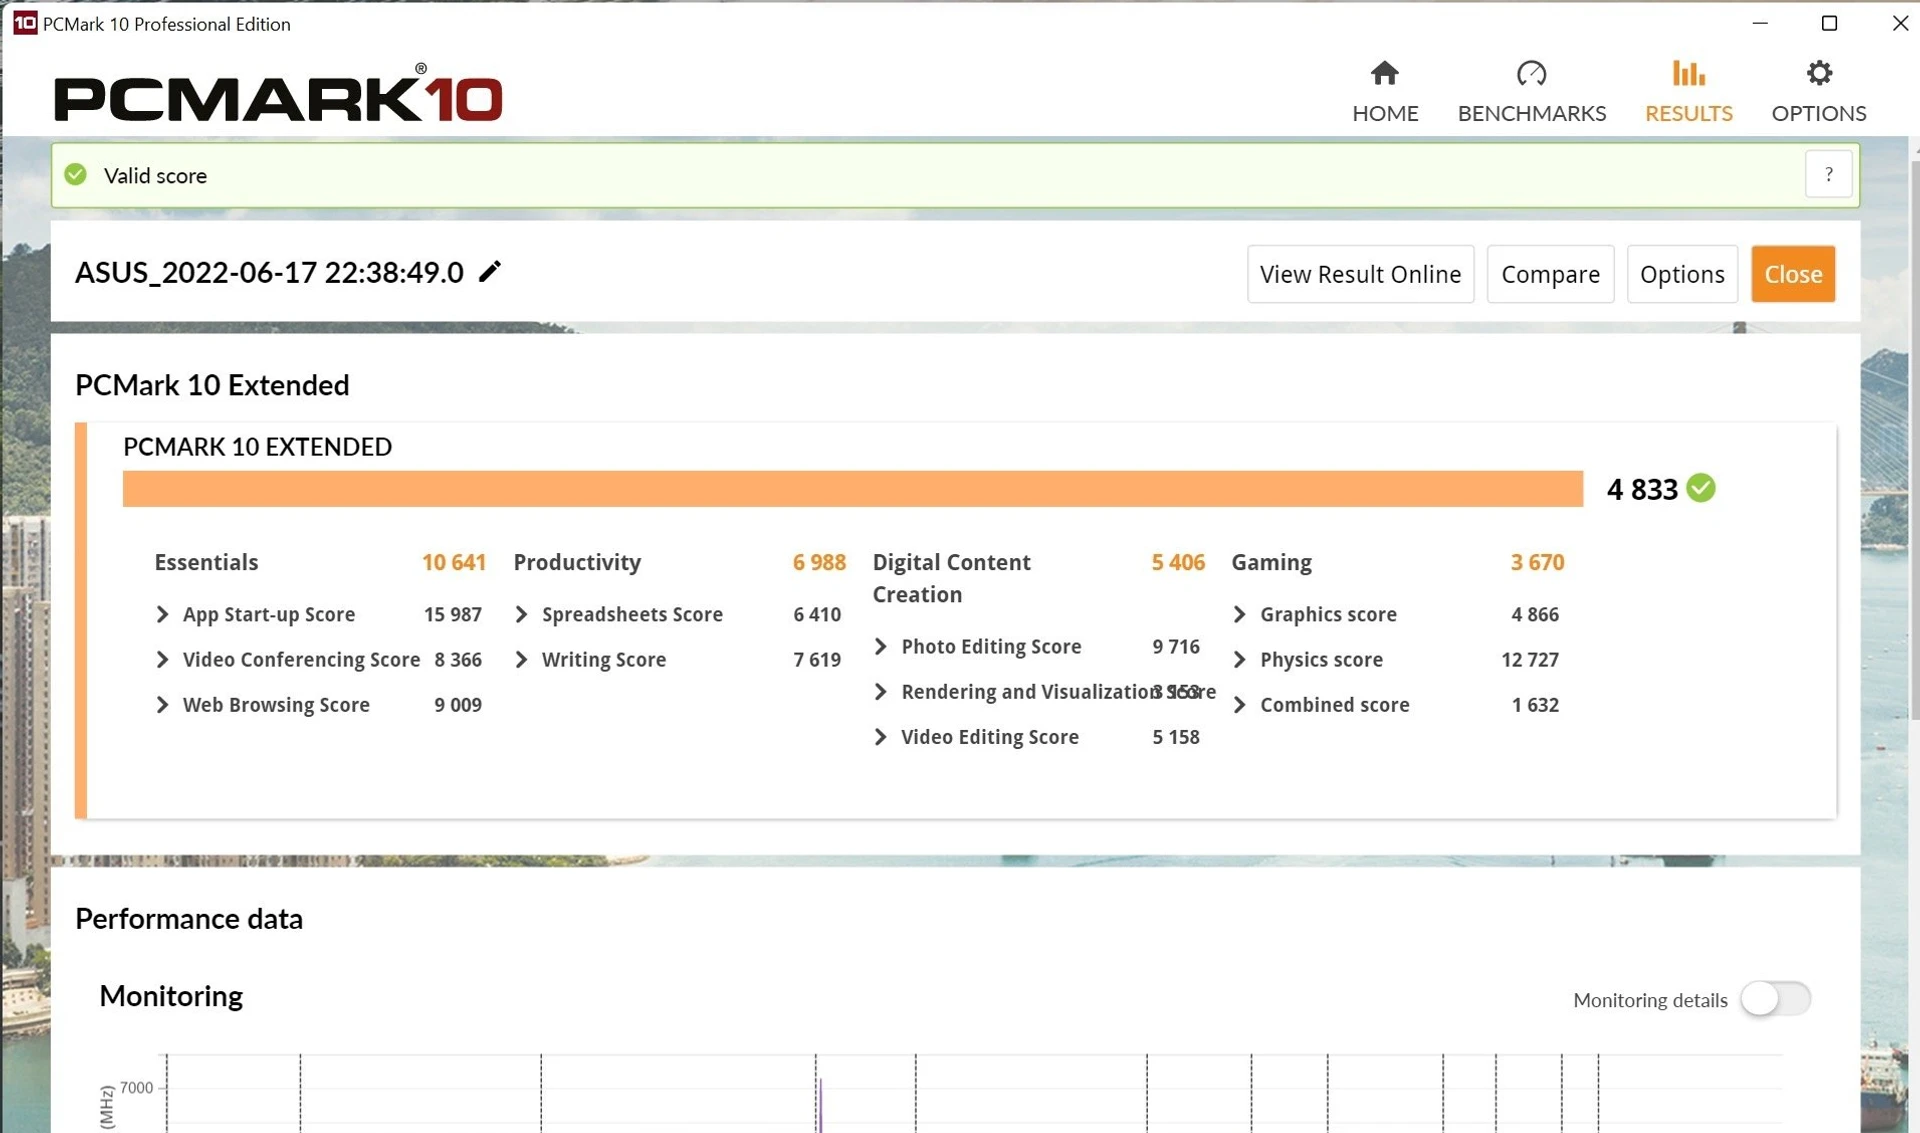
Task: Close the result with orange Close button
Action: tap(1793, 274)
